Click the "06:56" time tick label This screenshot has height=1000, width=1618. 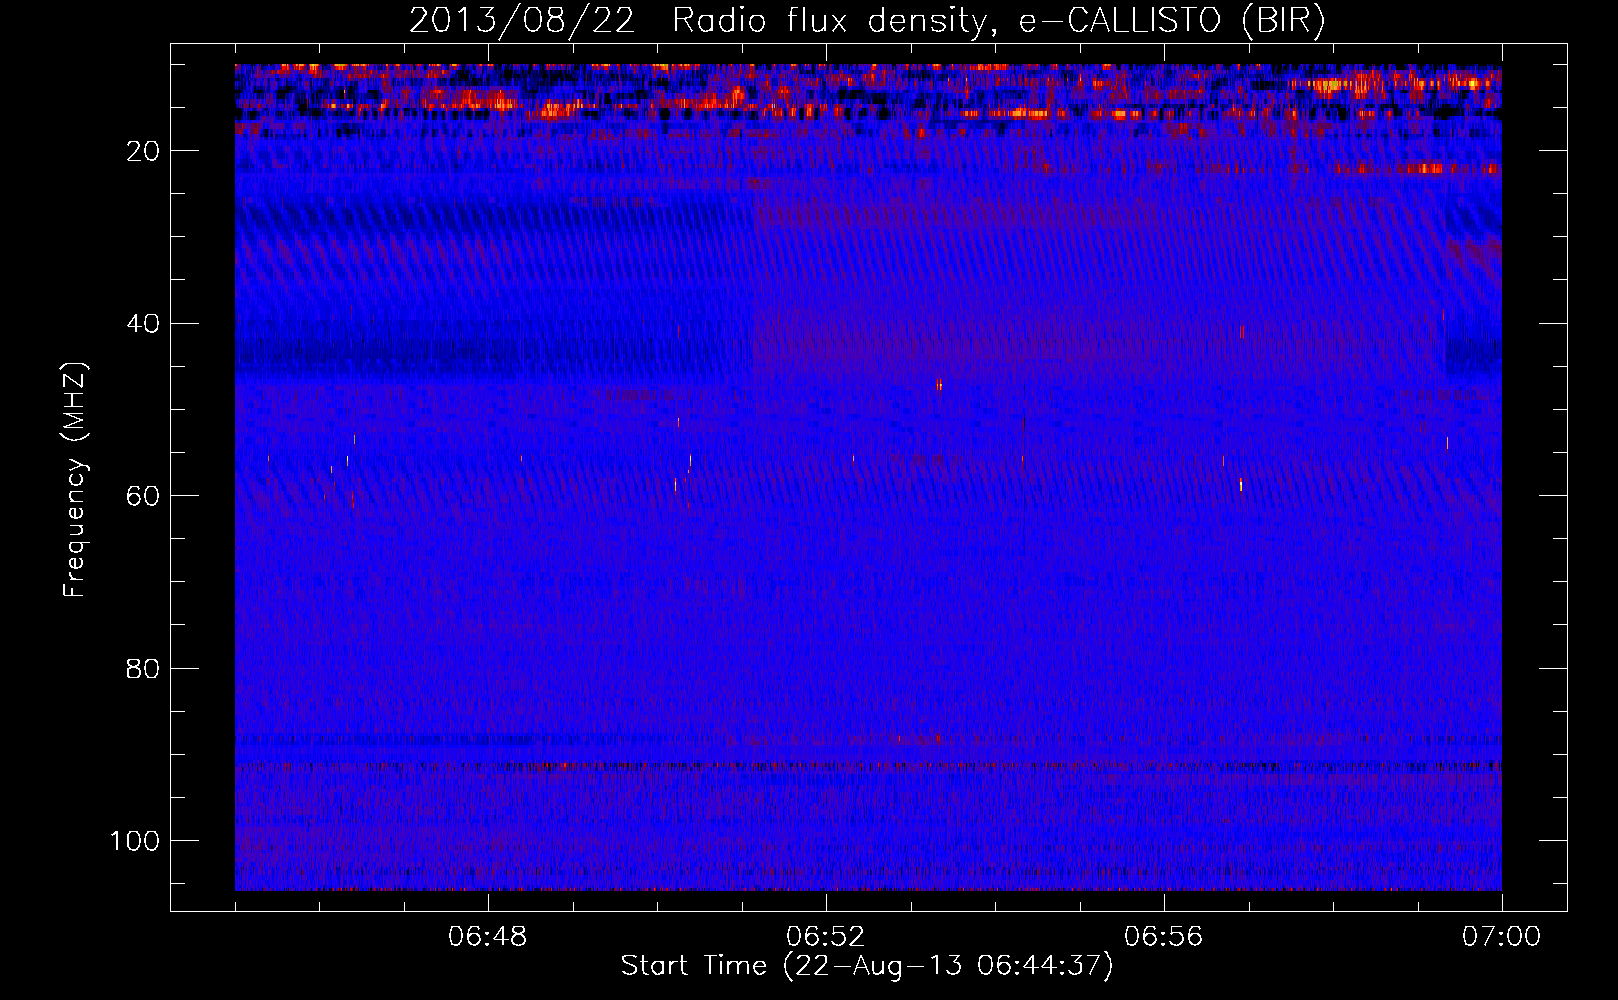1164,938
